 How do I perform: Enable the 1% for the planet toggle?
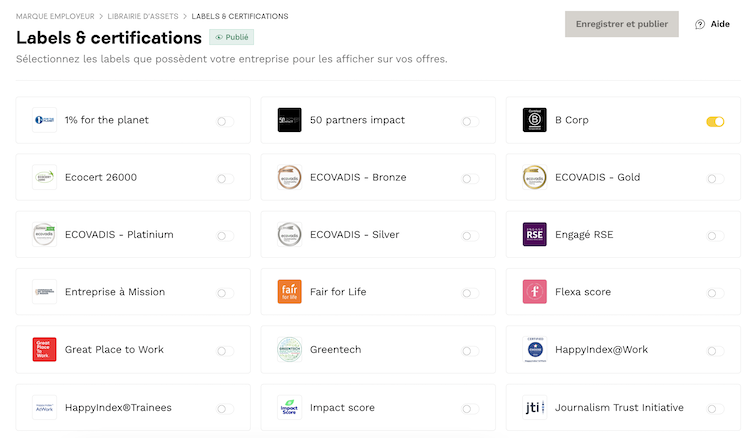(225, 121)
